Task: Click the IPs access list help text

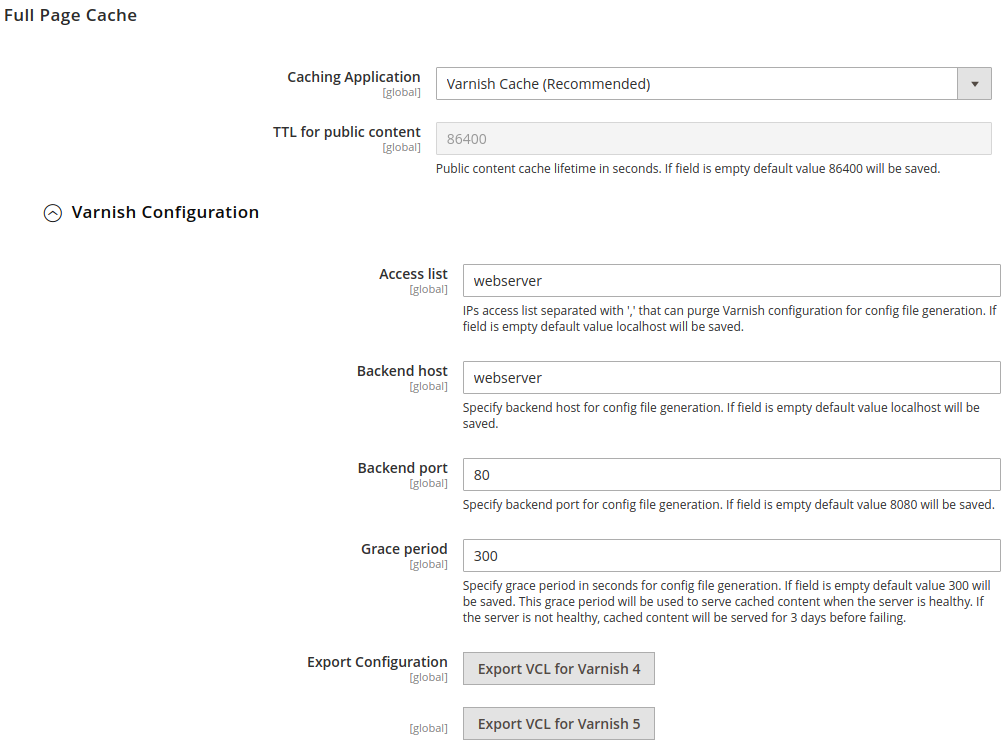Action: (730, 318)
